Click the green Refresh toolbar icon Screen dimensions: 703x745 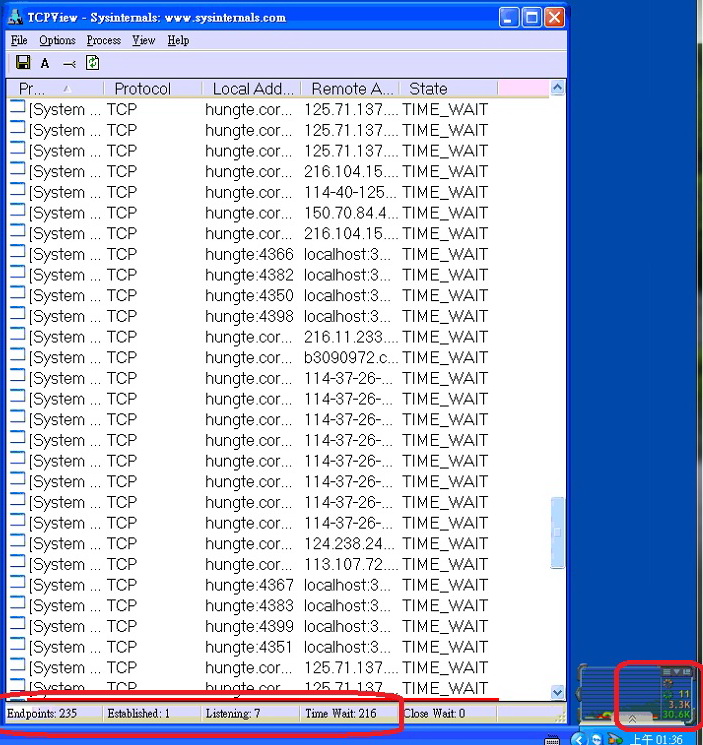[x=93, y=63]
